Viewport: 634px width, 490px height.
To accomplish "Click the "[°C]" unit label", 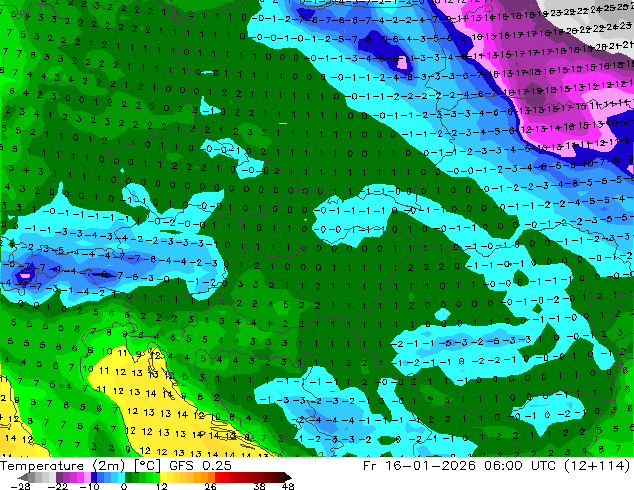I will [147, 466].
